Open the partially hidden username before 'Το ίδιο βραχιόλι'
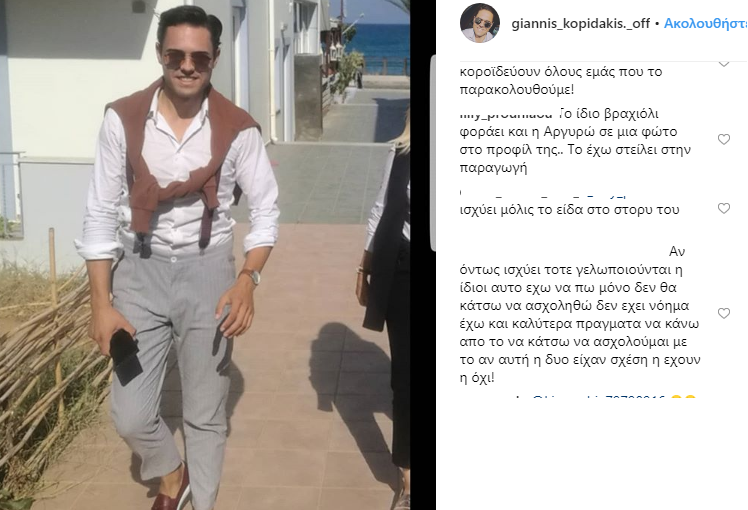This screenshot has height=510, width=748. [506, 115]
